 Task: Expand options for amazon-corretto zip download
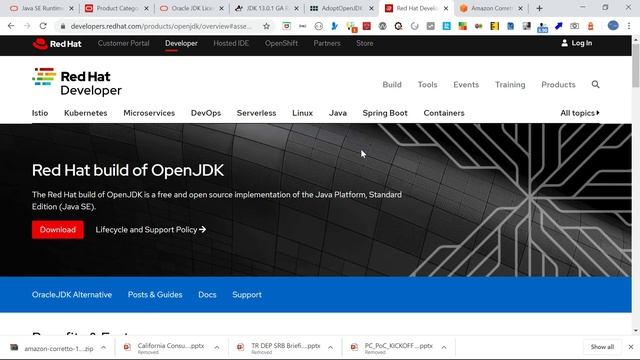point(104,348)
